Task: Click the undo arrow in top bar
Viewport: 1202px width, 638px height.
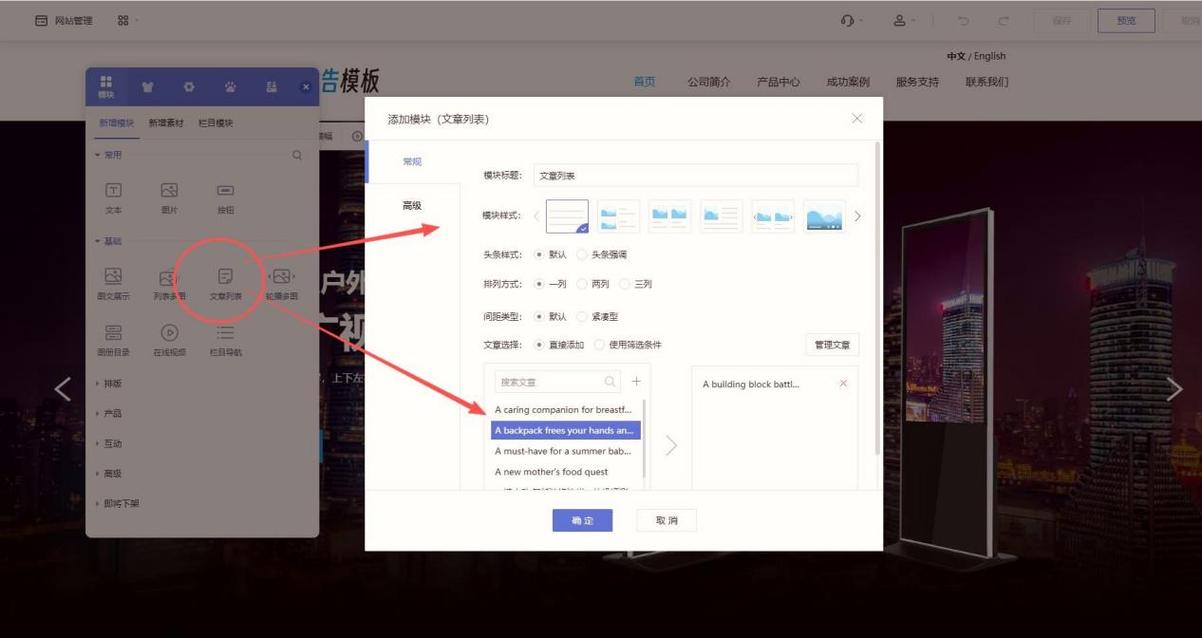Action: 963,20
